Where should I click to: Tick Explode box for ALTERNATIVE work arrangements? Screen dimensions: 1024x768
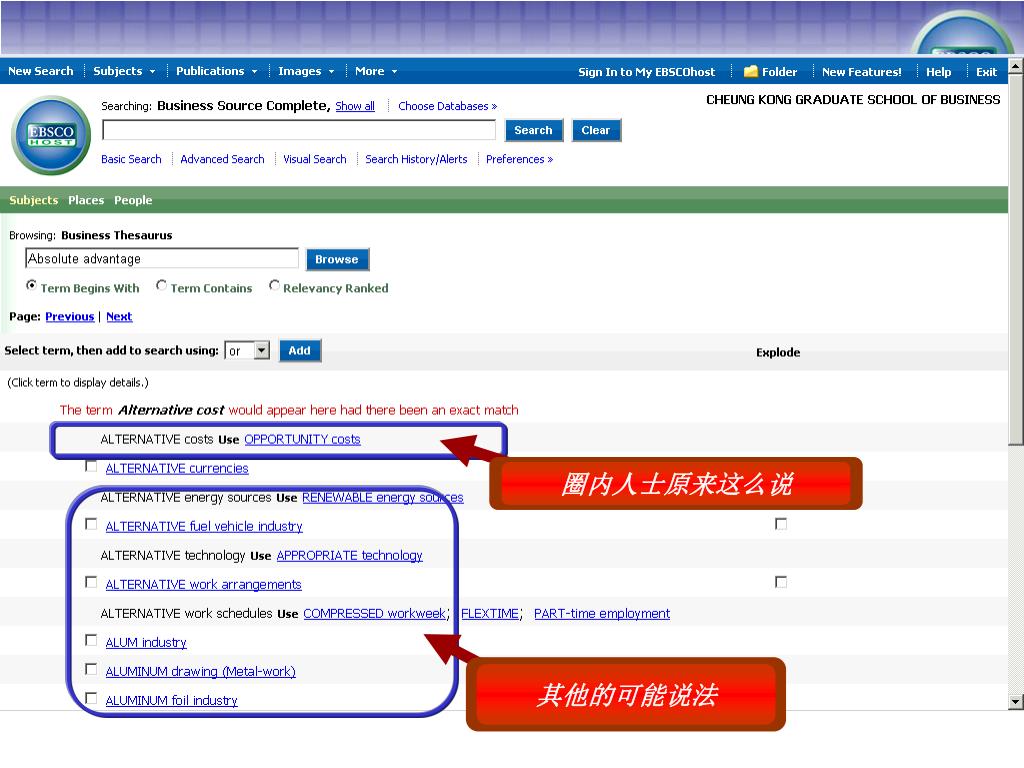coord(780,581)
